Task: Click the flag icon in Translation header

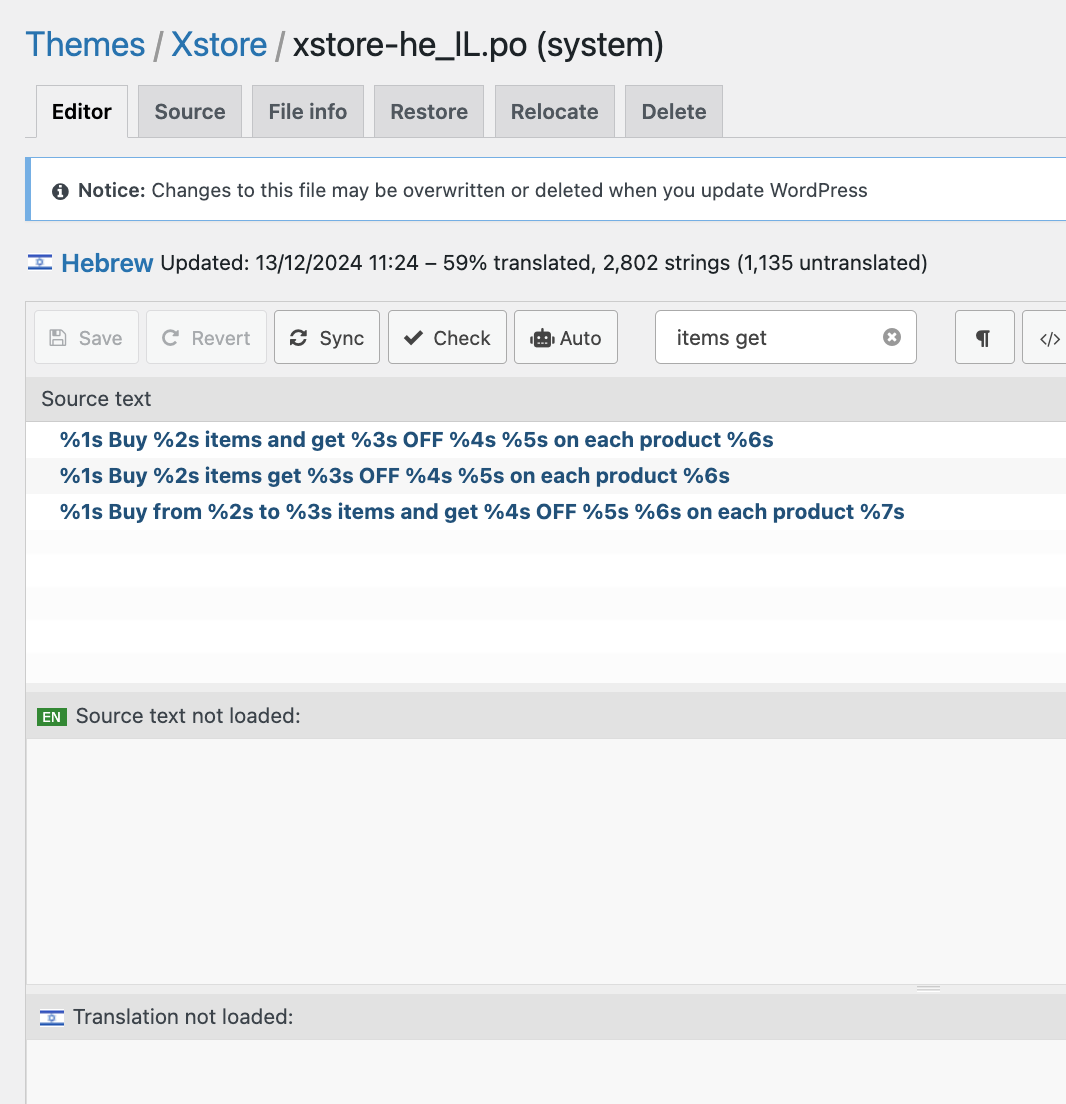Action: [x=51, y=1017]
